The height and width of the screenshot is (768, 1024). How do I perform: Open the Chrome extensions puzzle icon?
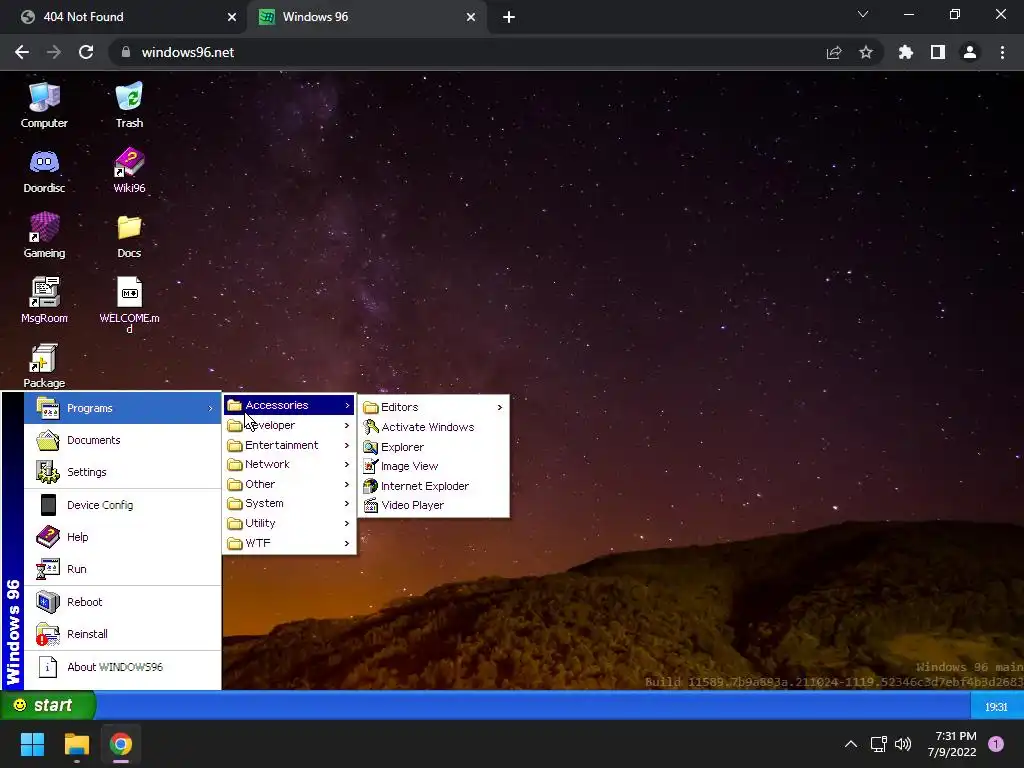point(905,52)
